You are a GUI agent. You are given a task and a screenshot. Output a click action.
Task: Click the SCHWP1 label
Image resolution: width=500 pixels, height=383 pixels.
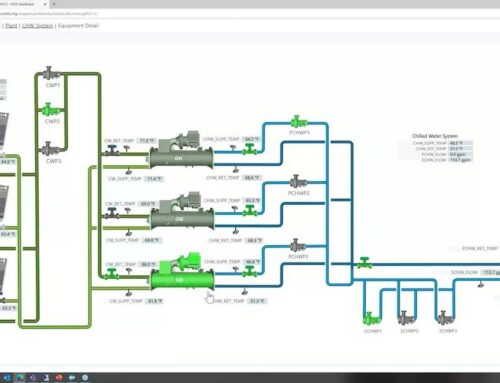click(373, 331)
